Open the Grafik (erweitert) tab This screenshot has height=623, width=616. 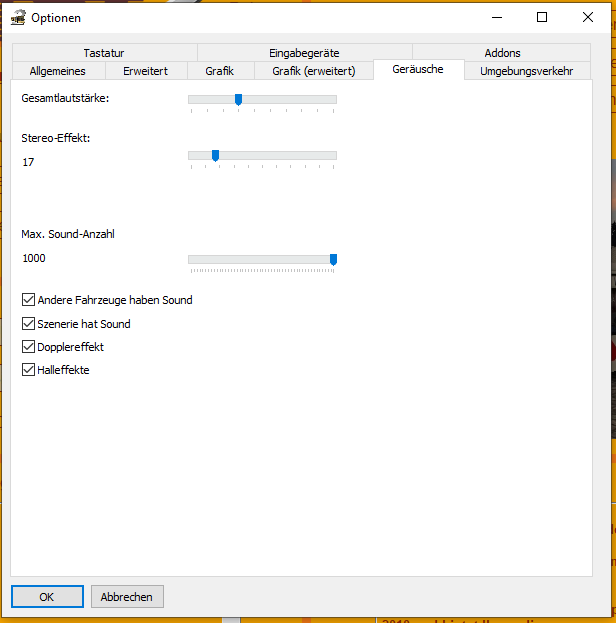click(313, 71)
